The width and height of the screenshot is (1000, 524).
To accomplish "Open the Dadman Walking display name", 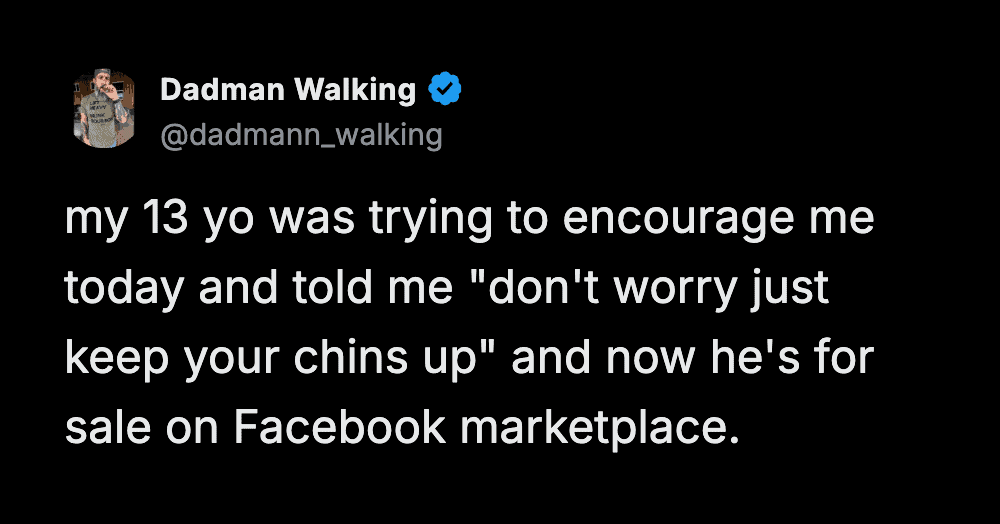I will pyautogui.click(x=288, y=91).
